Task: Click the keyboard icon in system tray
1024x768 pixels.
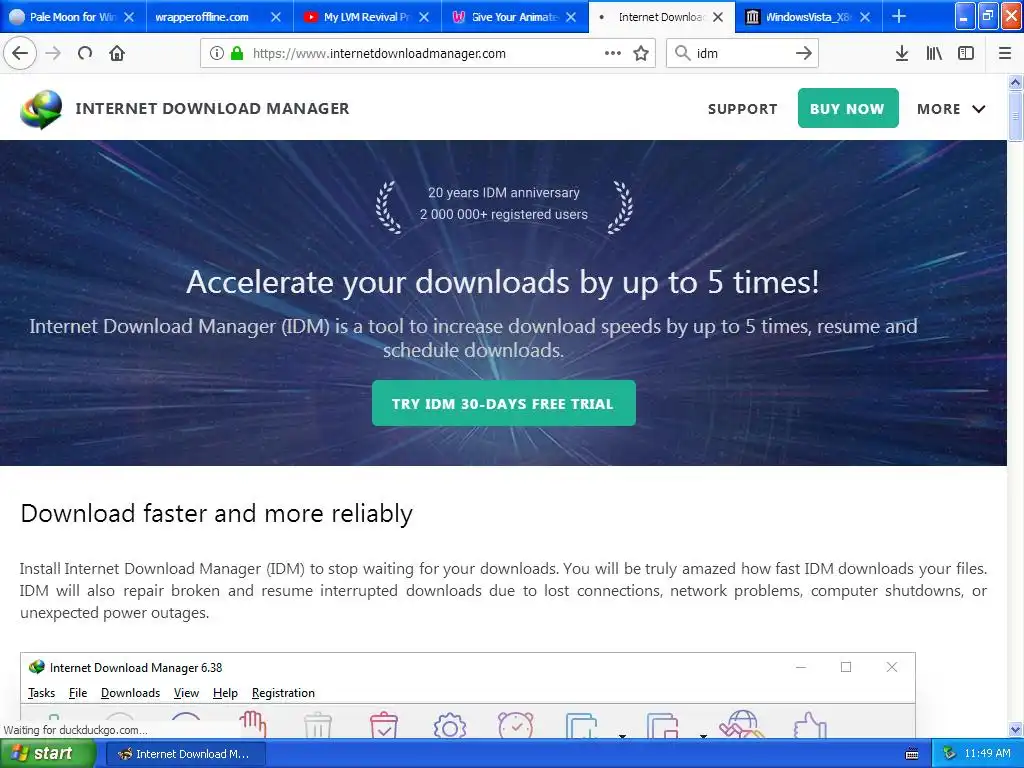Action: [x=912, y=754]
